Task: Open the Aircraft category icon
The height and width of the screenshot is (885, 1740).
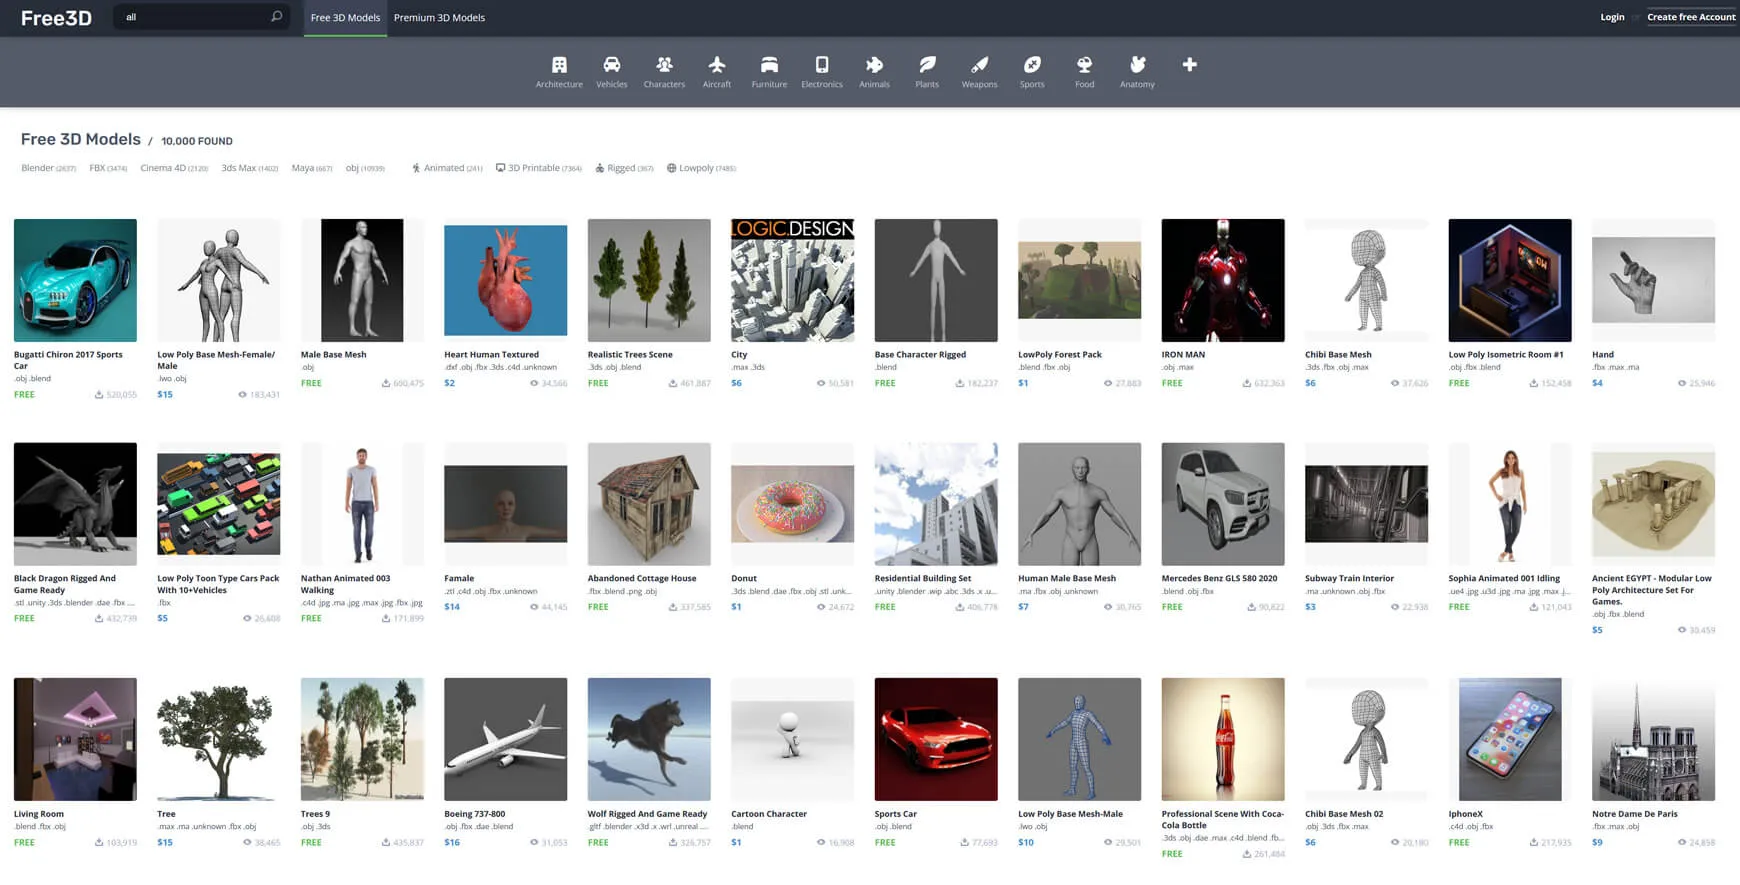Action: (716, 66)
